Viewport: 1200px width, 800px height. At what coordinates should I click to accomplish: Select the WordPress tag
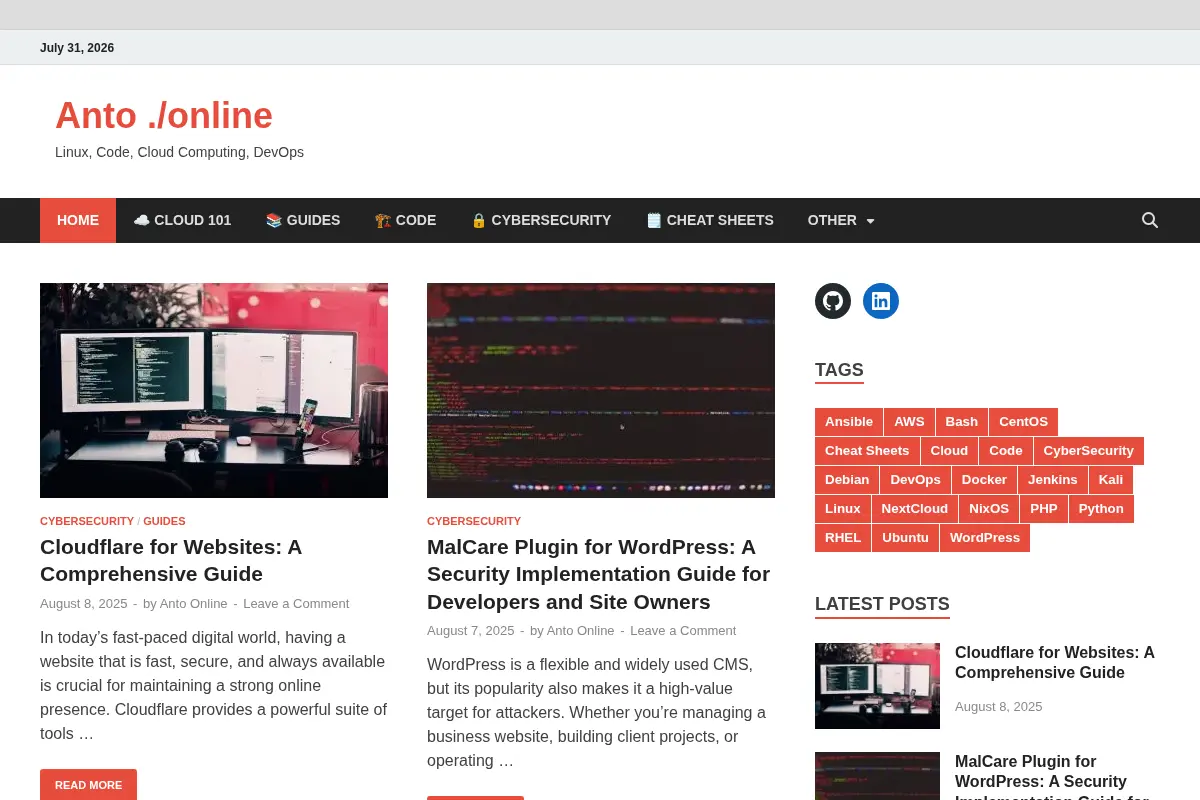pyautogui.click(x=985, y=538)
